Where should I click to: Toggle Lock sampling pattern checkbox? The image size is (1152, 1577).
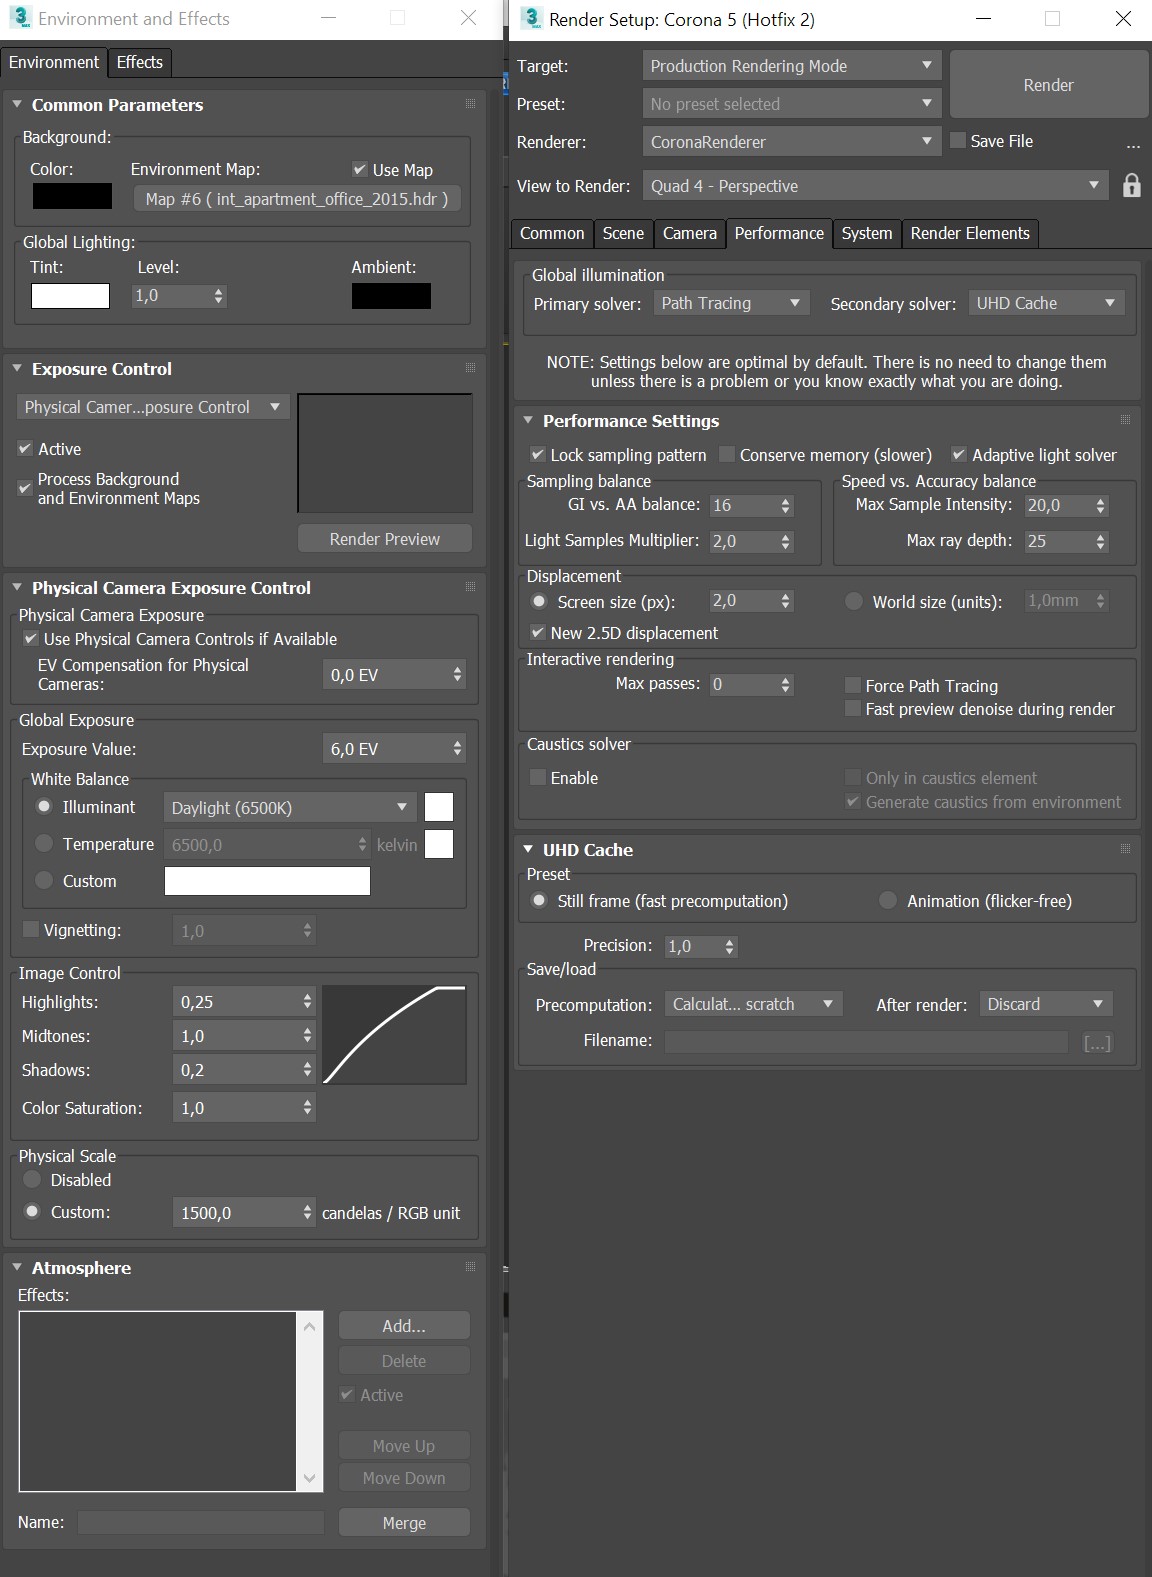(x=538, y=454)
